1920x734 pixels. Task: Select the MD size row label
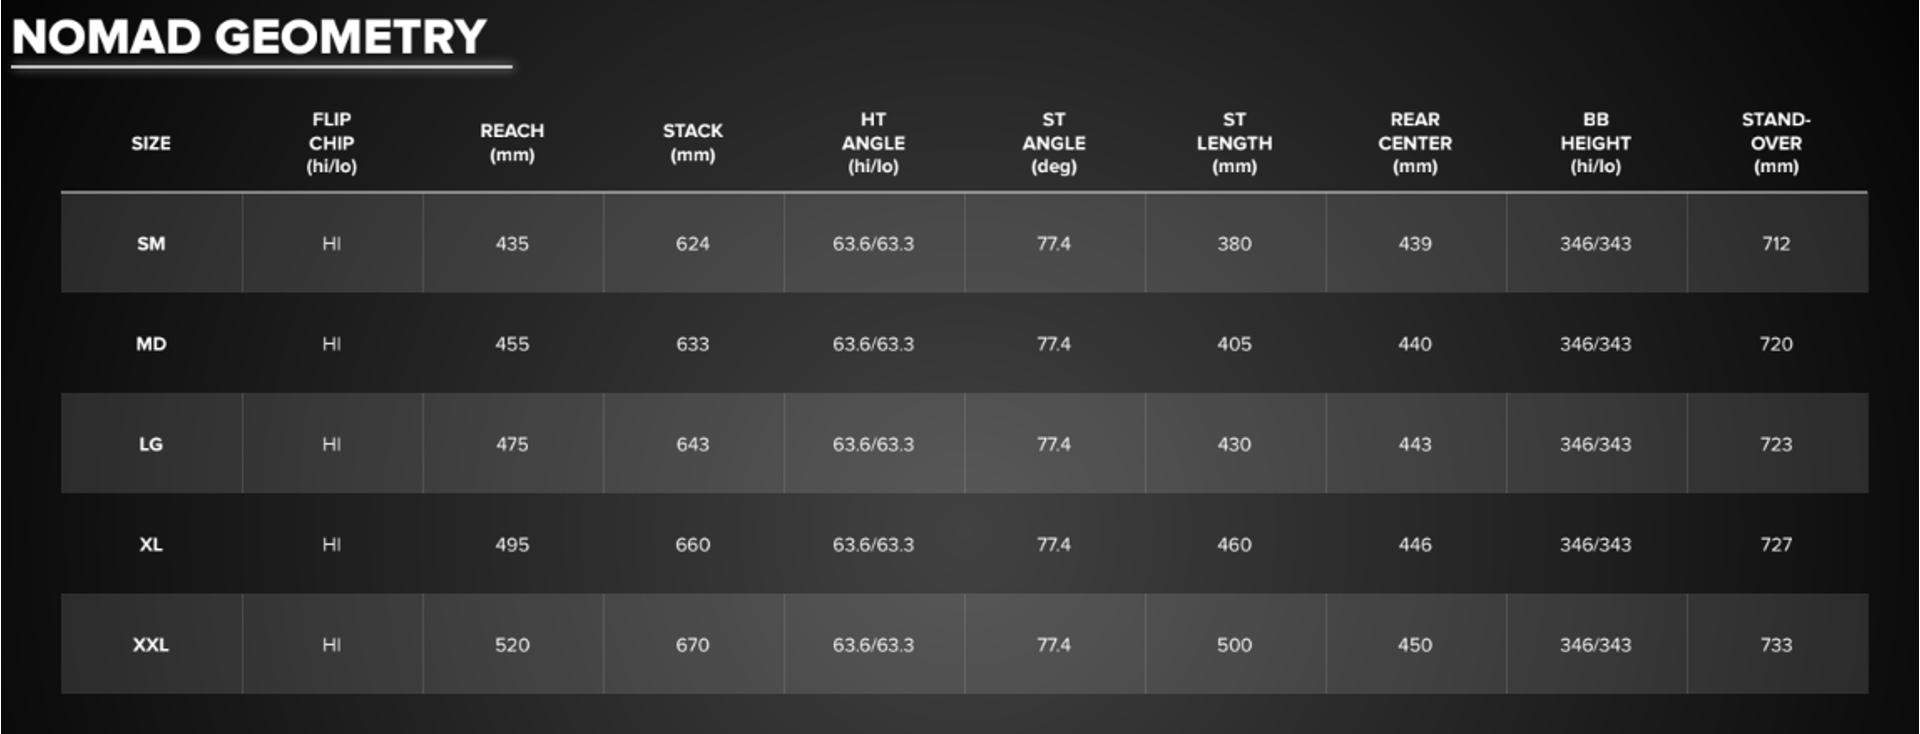pos(151,344)
